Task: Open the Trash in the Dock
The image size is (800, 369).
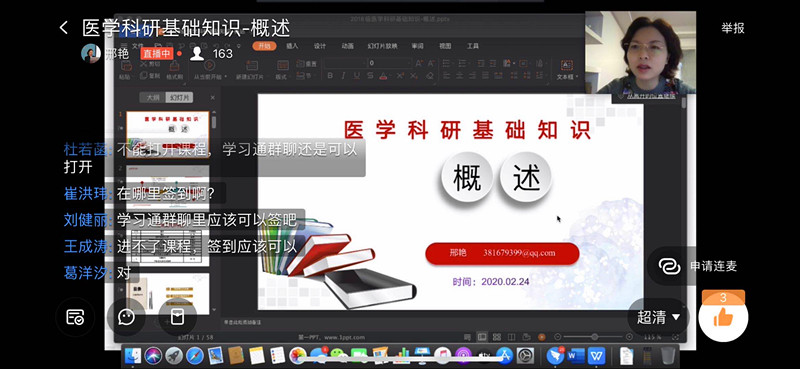Action: (x=667, y=355)
